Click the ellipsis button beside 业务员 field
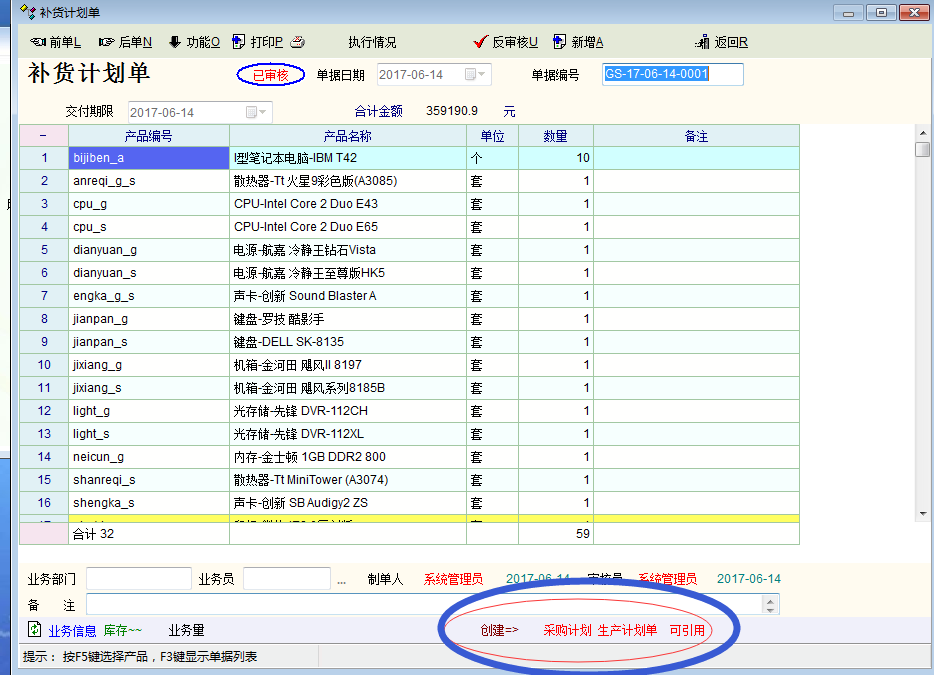Image resolution: width=934 pixels, height=675 pixels. pyautogui.click(x=341, y=579)
